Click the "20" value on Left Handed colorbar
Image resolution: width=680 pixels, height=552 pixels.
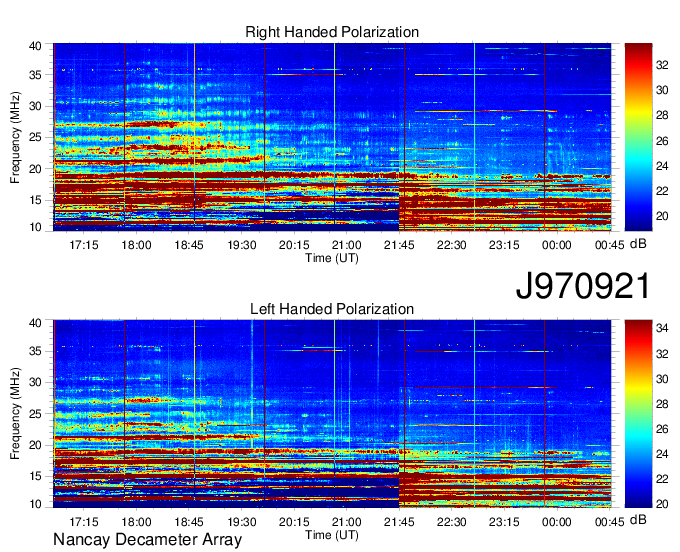[662, 504]
